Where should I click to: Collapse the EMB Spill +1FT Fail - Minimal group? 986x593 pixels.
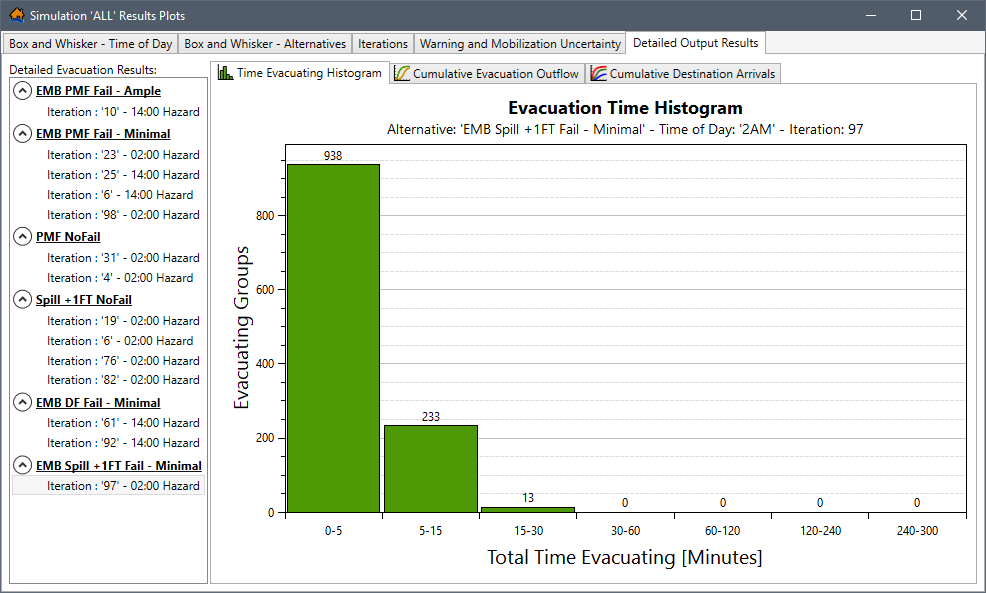(21, 465)
